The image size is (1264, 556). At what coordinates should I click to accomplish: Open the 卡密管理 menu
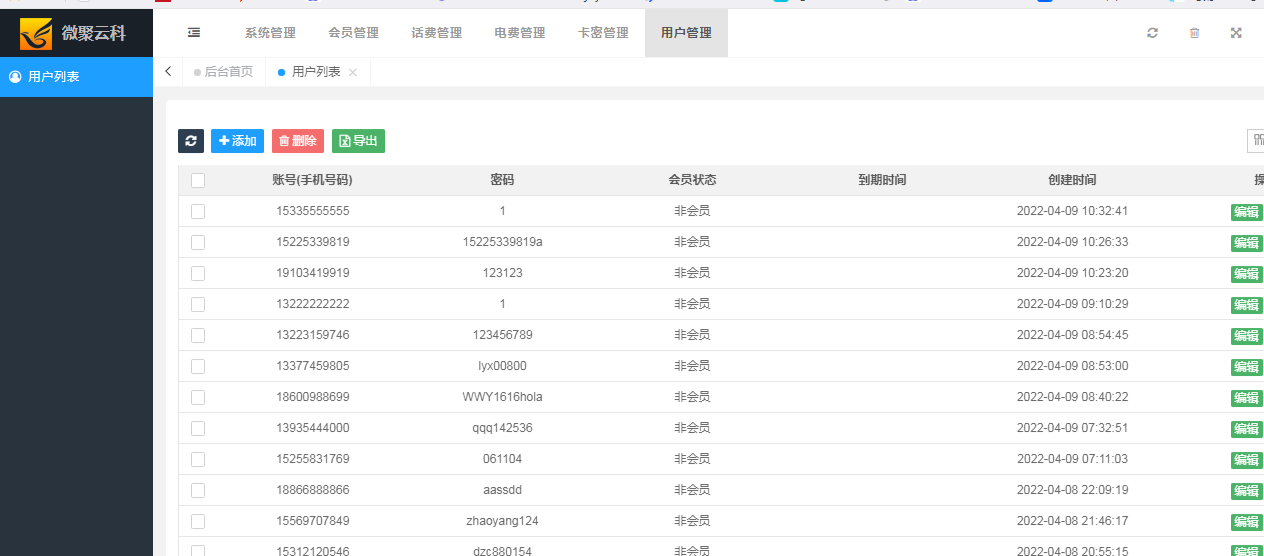click(x=603, y=33)
